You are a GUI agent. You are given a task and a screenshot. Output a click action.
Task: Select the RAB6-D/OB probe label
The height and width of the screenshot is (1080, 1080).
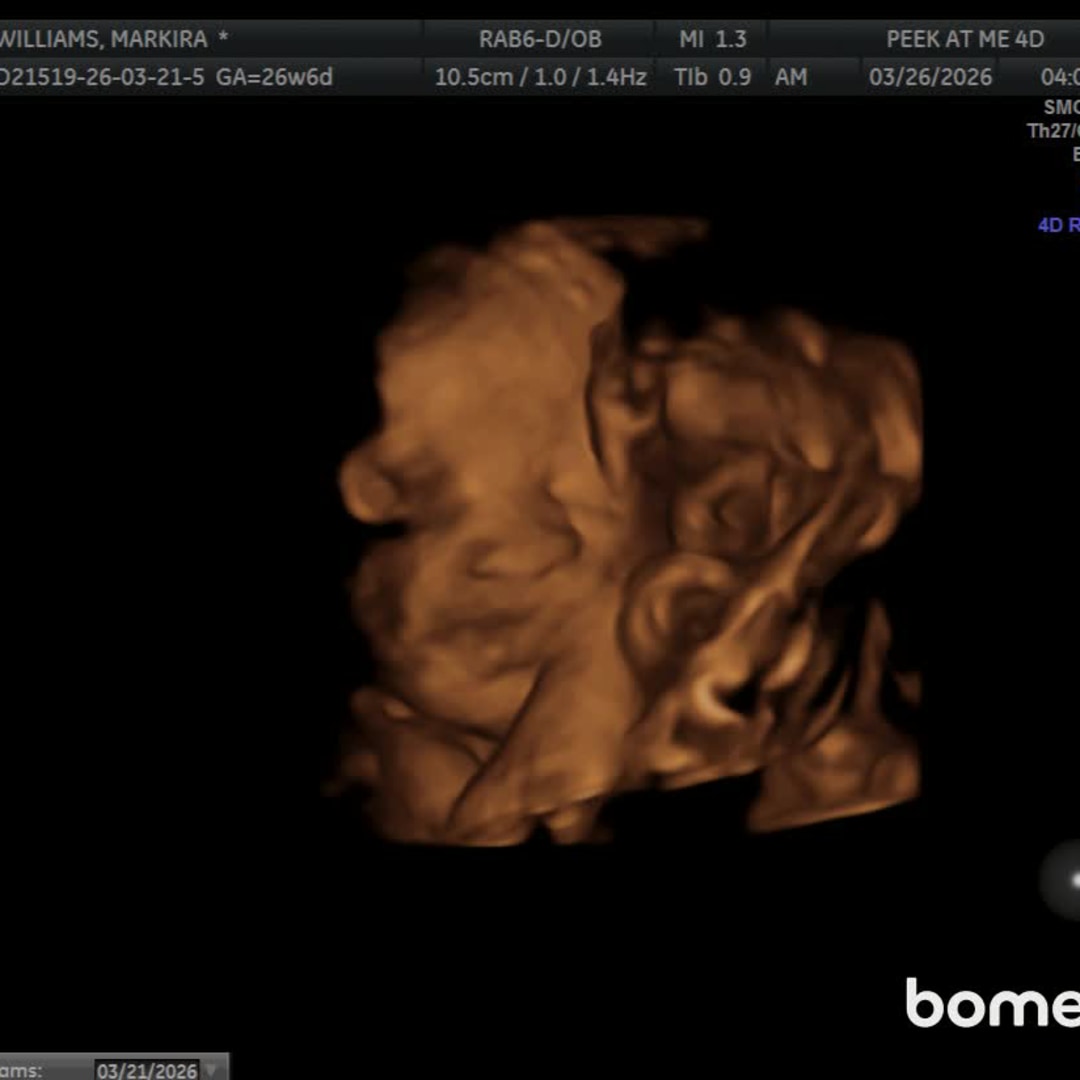tap(538, 39)
